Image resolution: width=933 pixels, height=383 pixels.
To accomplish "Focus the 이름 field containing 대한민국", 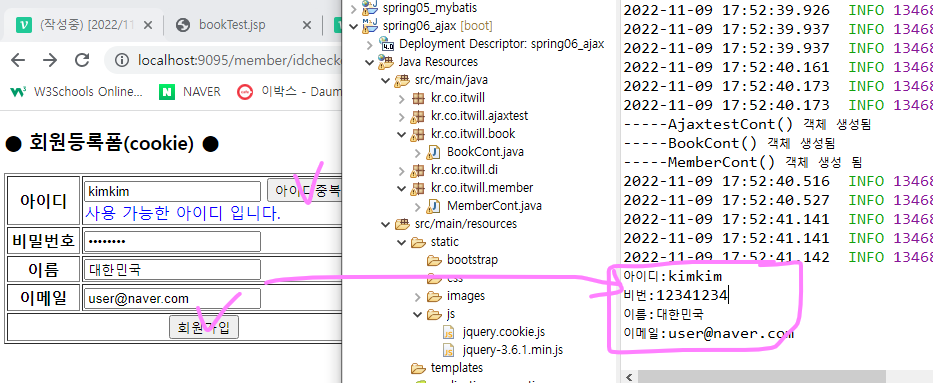I will pyautogui.click(x=173, y=269).
